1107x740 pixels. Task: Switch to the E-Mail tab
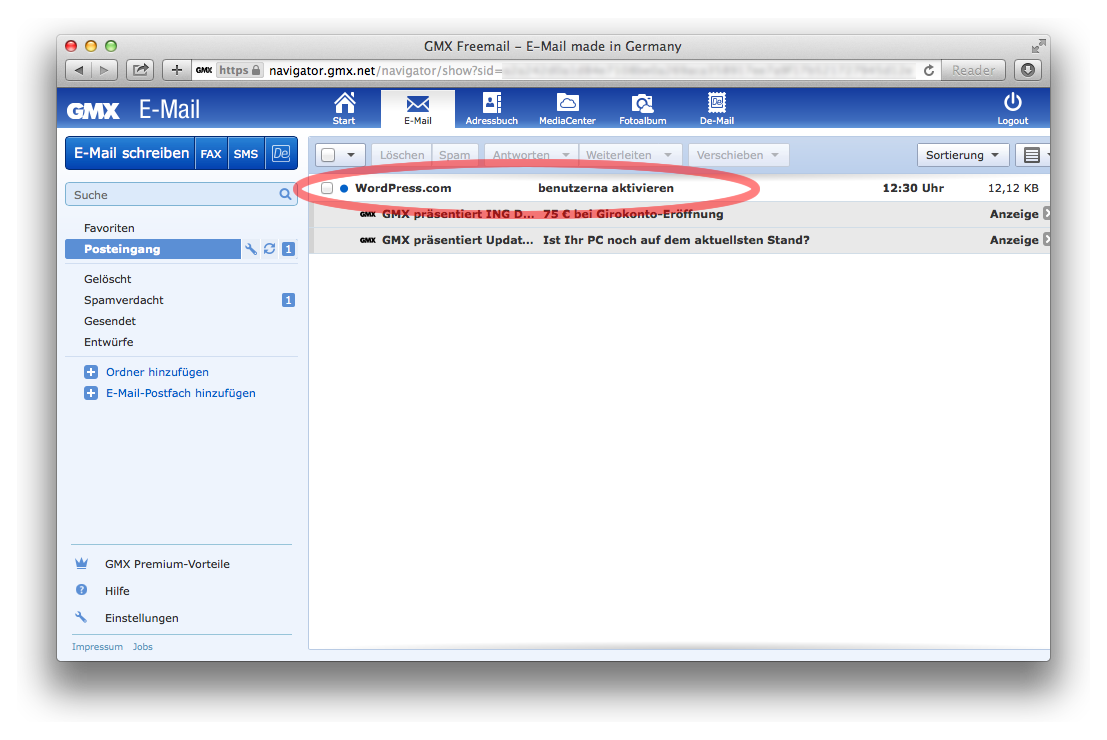pos(418,108)
